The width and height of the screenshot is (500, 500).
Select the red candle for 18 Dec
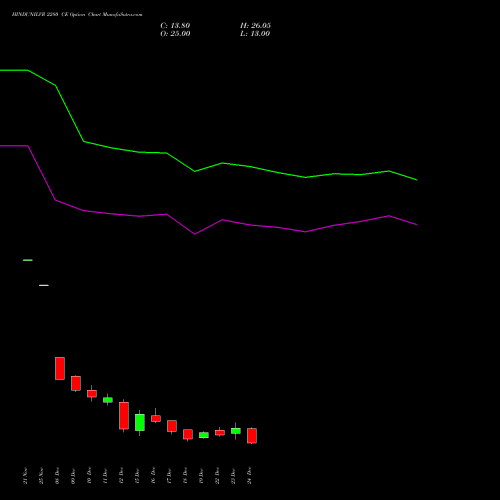pyautogui.click(x=188, y=434)
